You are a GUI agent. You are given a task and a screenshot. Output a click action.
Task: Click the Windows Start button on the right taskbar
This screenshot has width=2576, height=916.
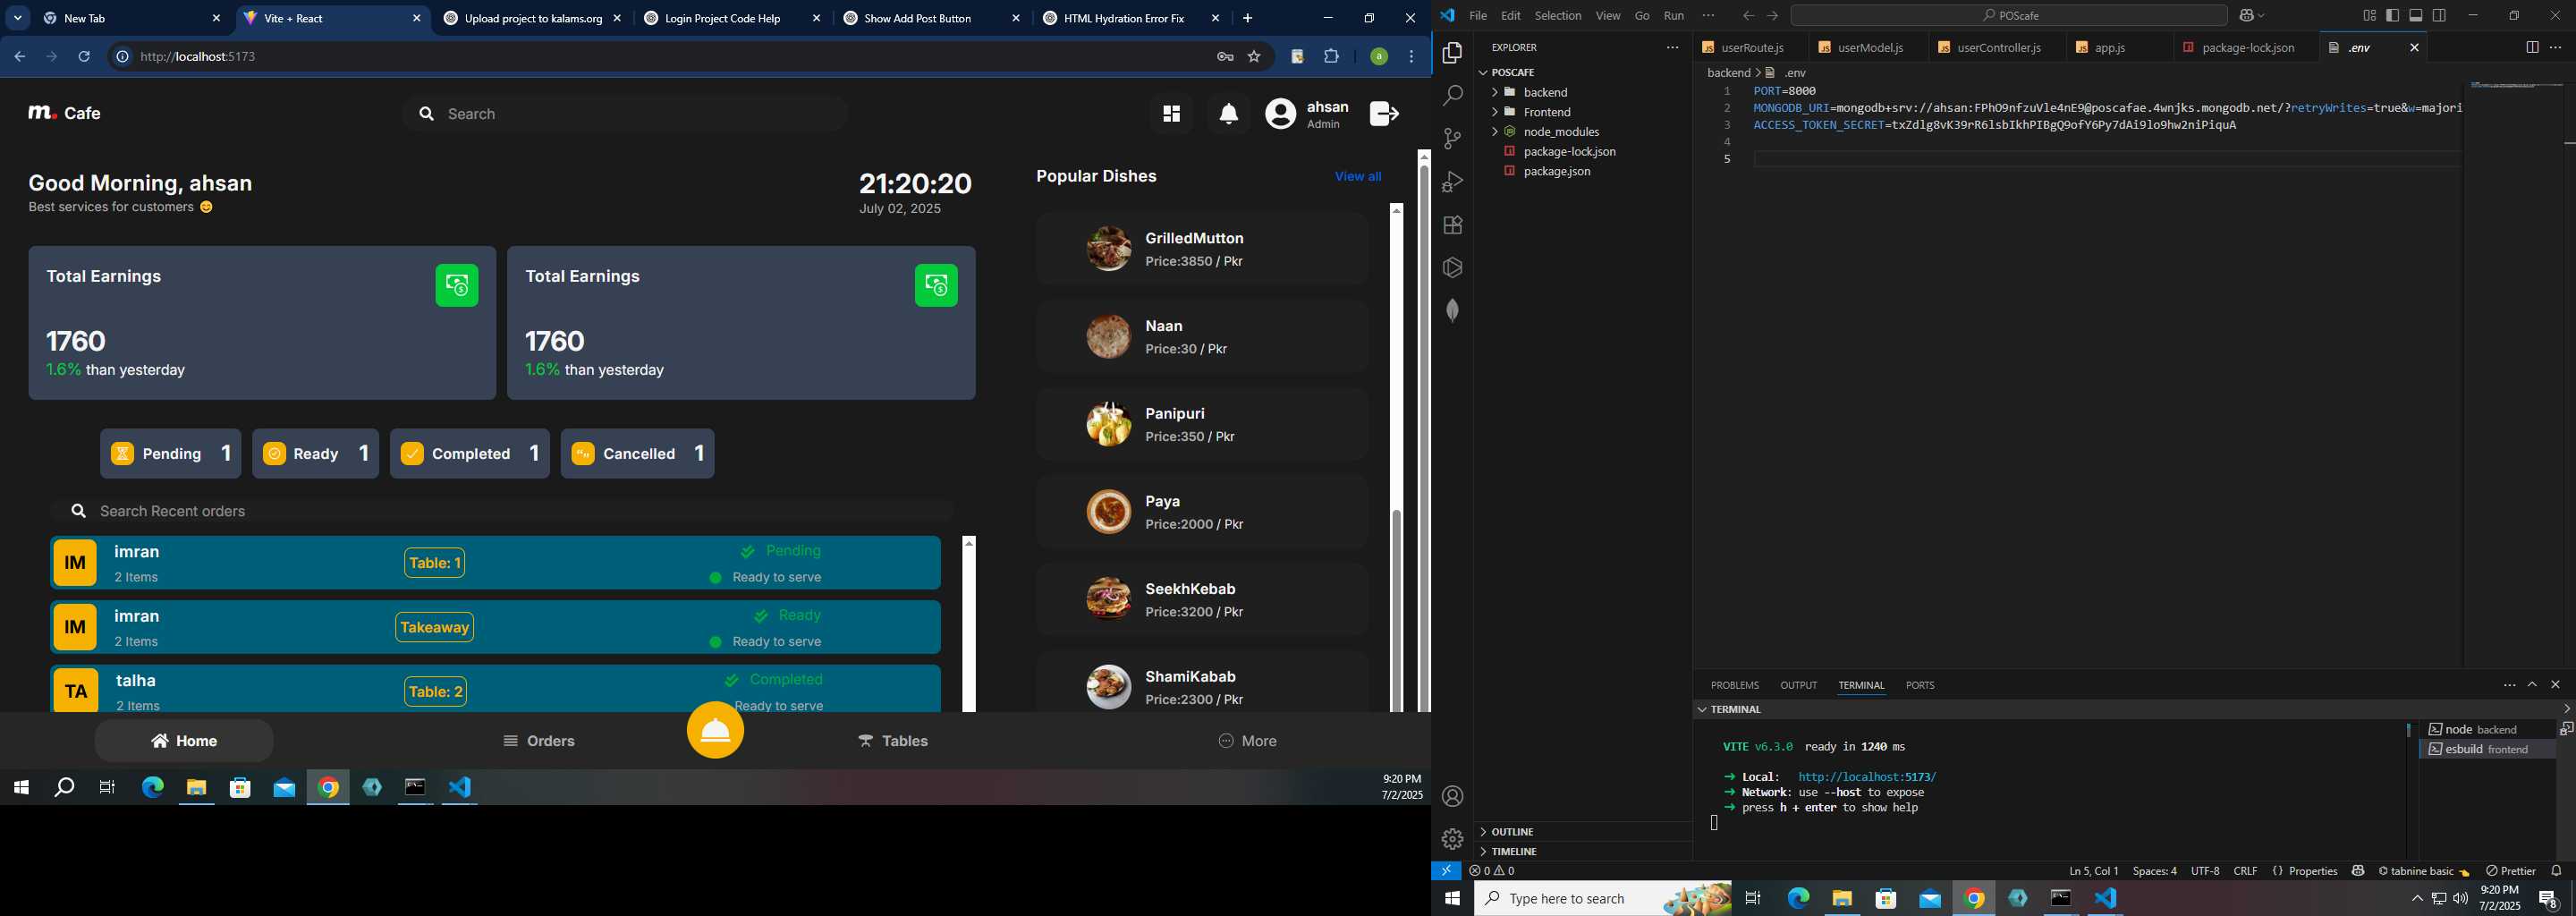(1452, 898)
